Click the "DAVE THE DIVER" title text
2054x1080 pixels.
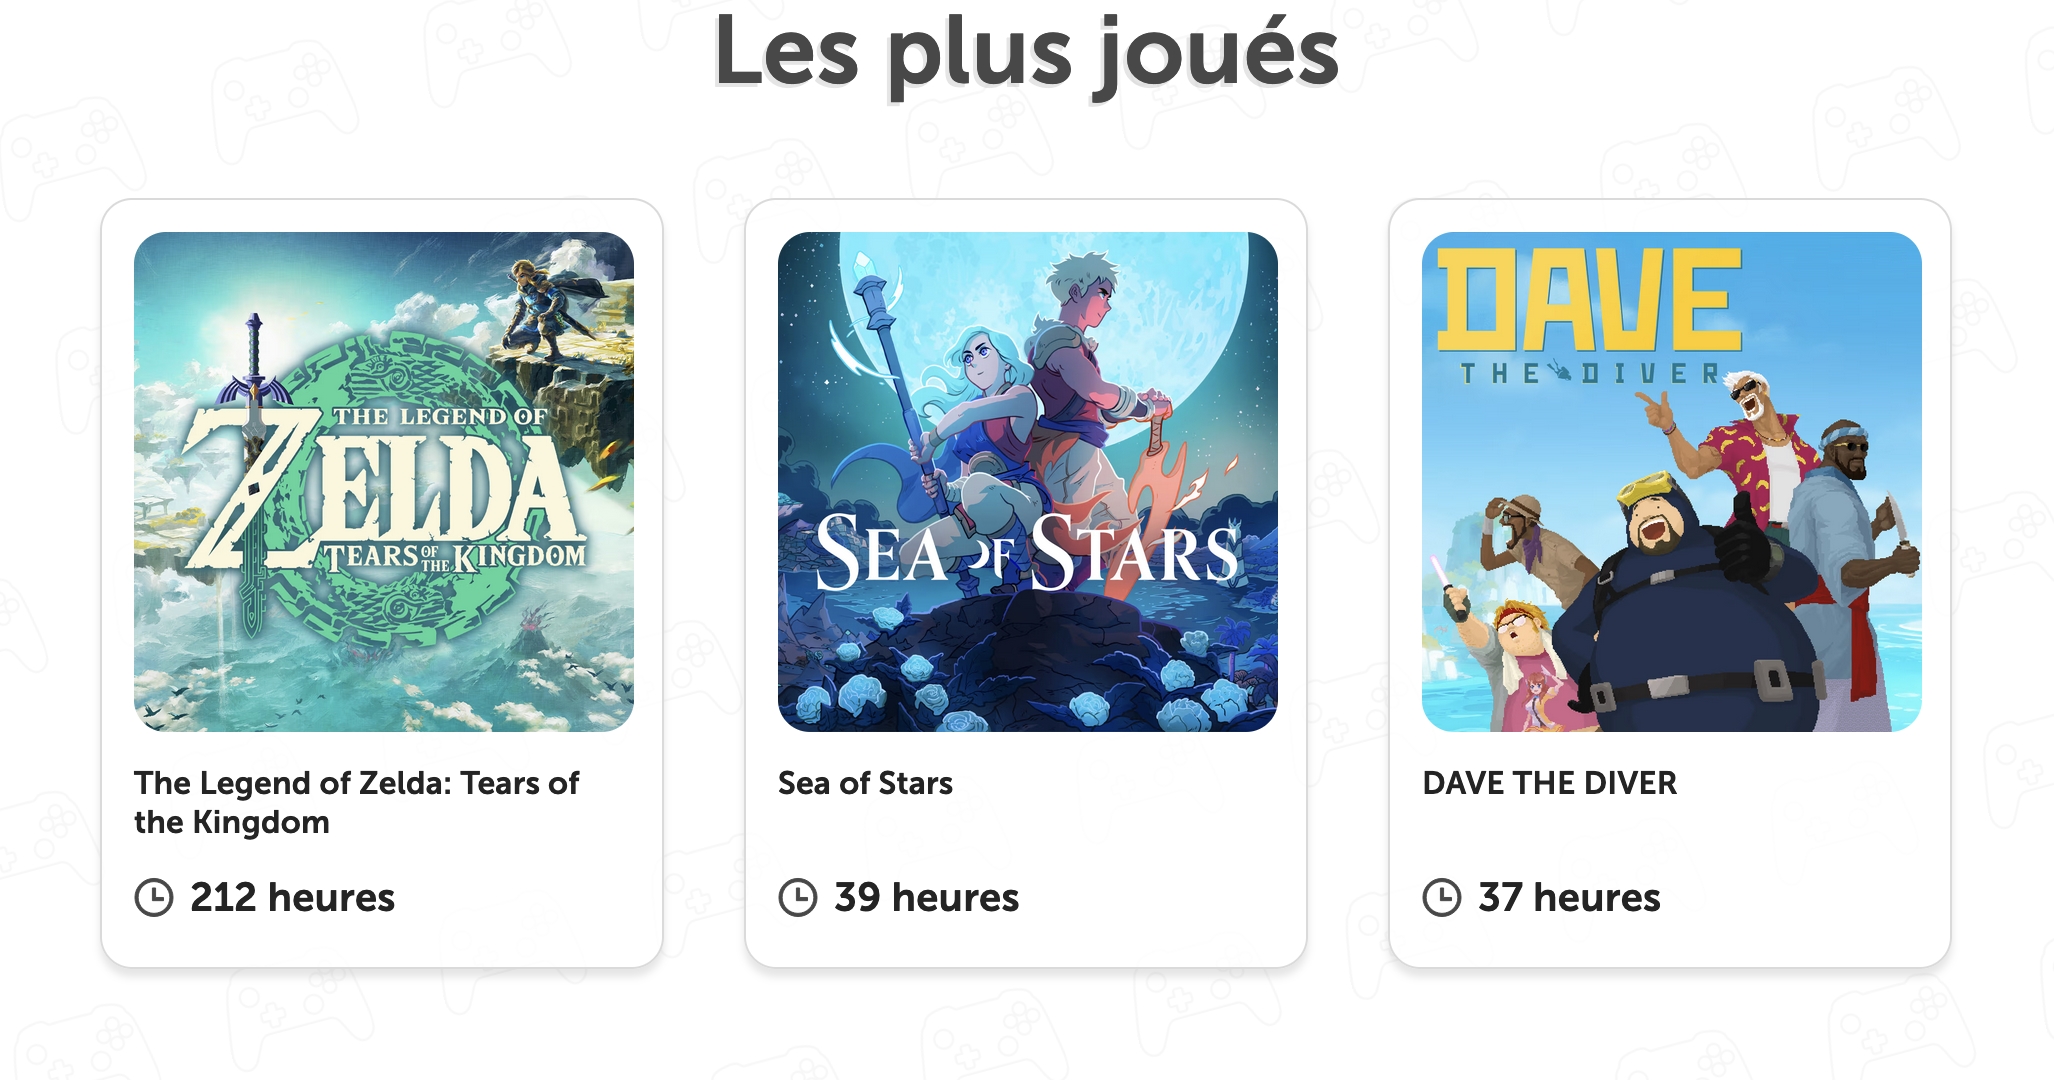coord(1549,783)
